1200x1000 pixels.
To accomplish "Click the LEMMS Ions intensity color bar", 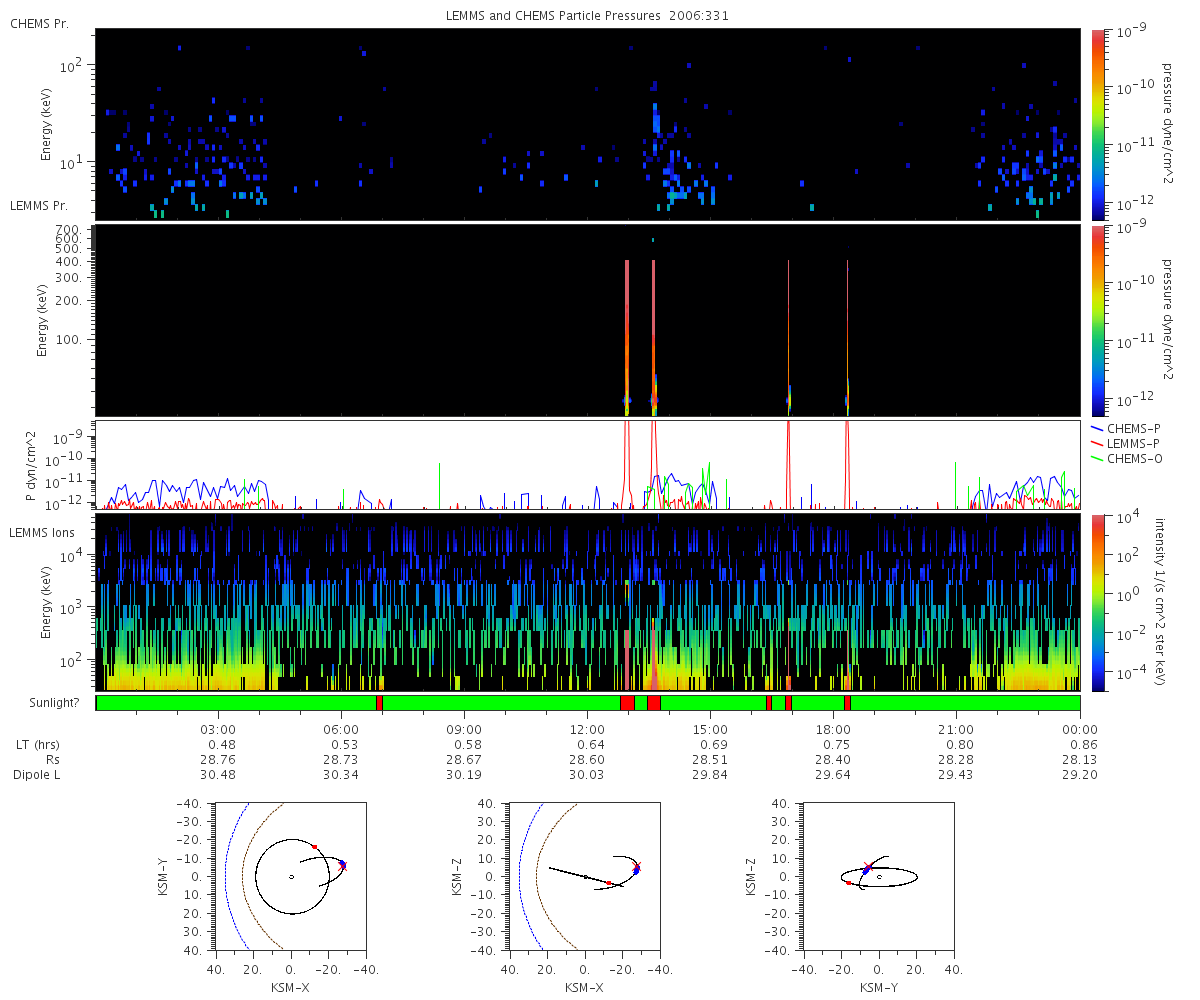I will (x=1098, y=602).
